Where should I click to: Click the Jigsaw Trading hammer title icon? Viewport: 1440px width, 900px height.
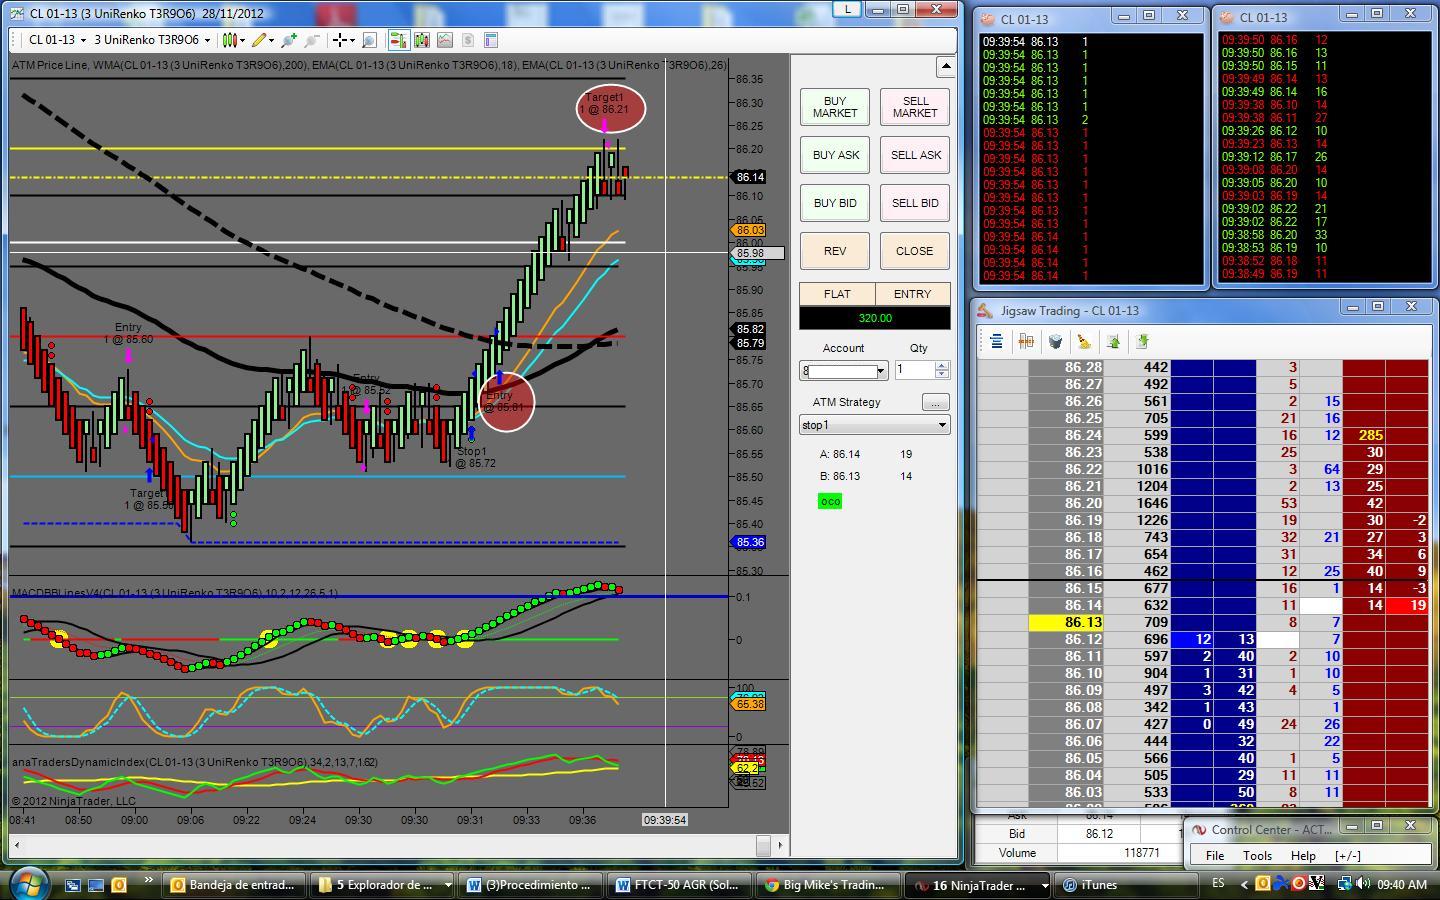[x=986, y=310]
